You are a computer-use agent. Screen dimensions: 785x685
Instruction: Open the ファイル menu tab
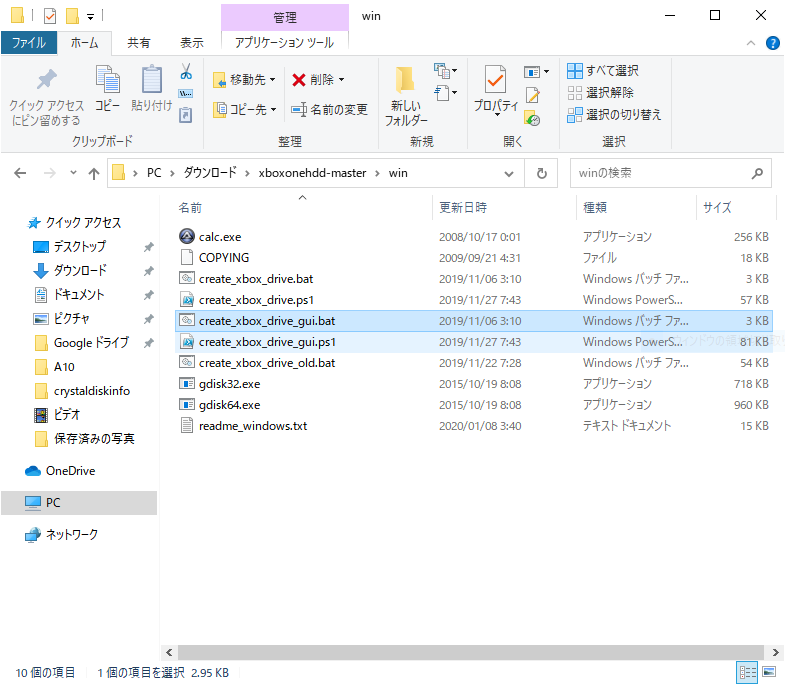coord(29,43)
